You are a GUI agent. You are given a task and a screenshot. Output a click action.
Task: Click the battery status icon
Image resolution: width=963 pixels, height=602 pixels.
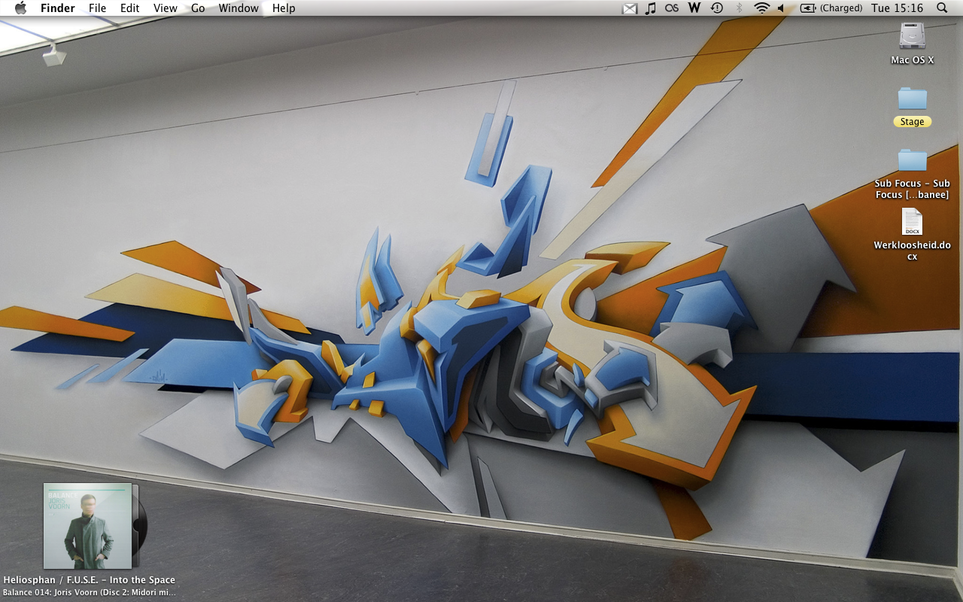(808, 8)
